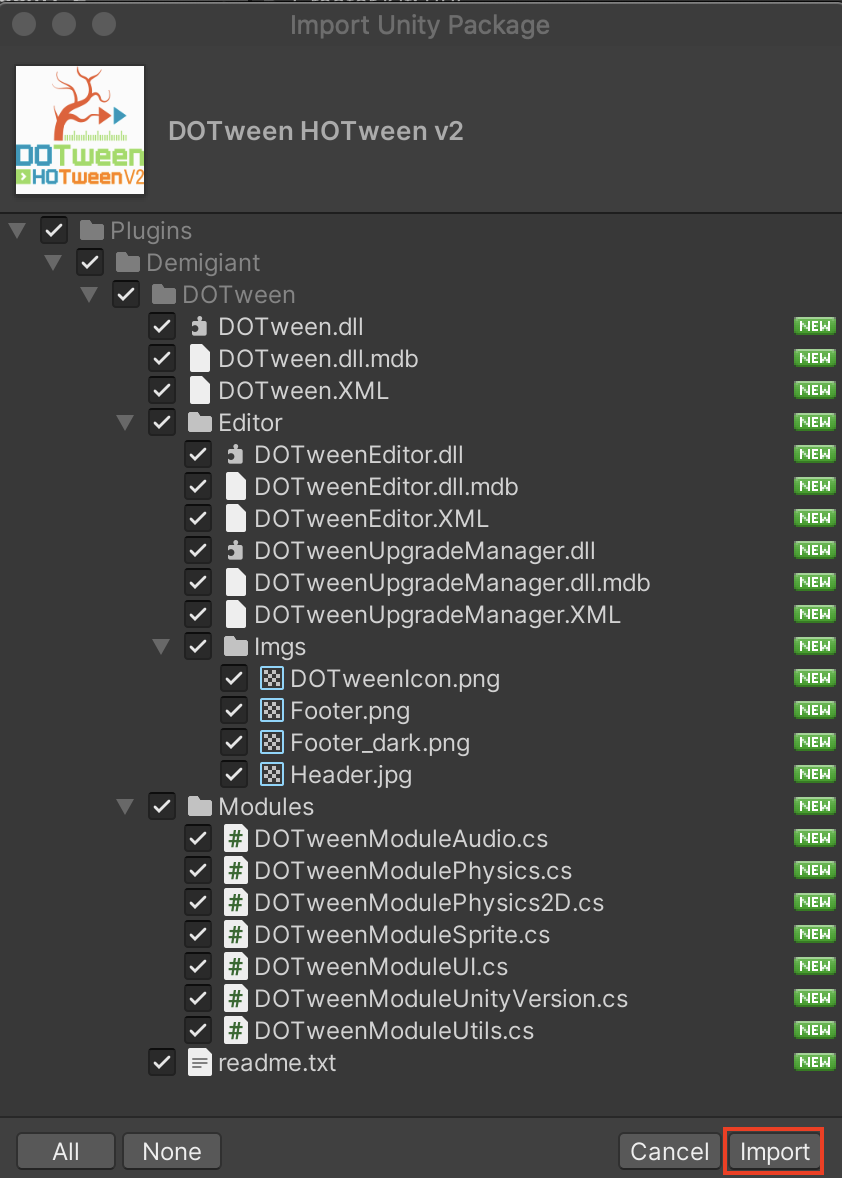Click the DOTweenModuleUI.cs script icon

pos(236,967)
